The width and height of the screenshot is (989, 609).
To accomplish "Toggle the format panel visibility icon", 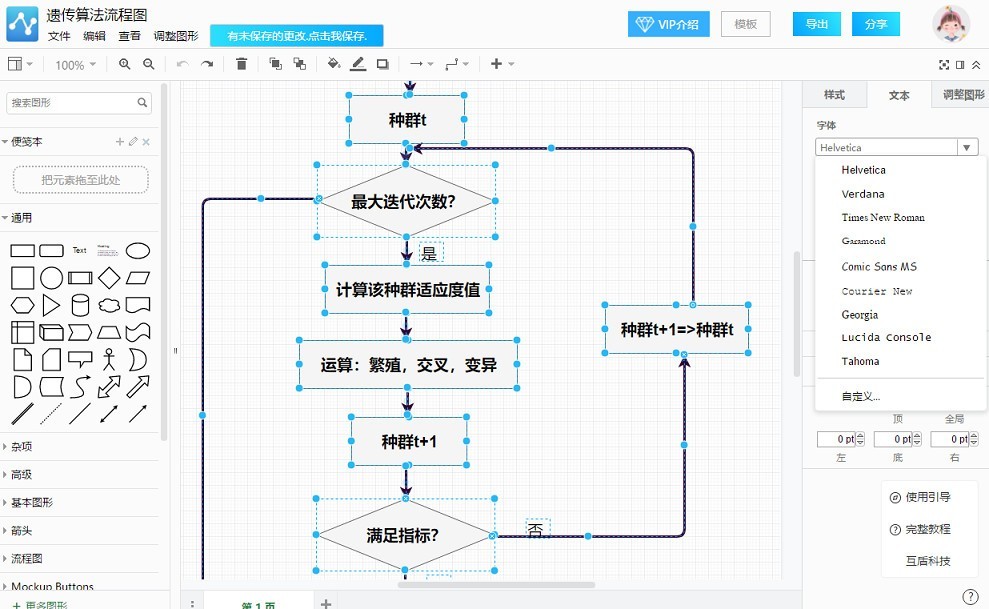I will pyautogui.click(x=960, y=64).
